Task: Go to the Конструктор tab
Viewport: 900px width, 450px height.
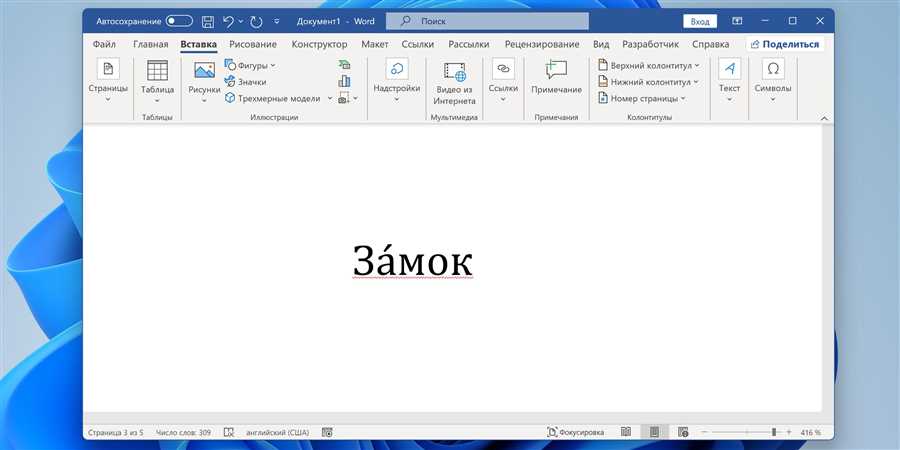Action: (319, 44)
